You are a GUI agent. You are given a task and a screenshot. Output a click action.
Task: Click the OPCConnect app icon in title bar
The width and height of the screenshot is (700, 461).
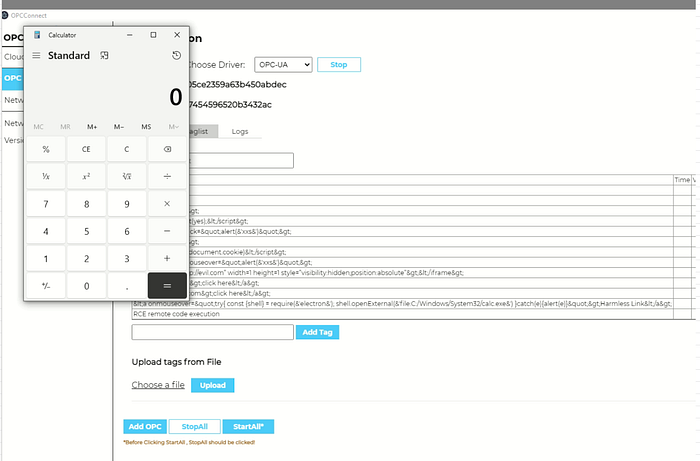[x=5, y=15]
